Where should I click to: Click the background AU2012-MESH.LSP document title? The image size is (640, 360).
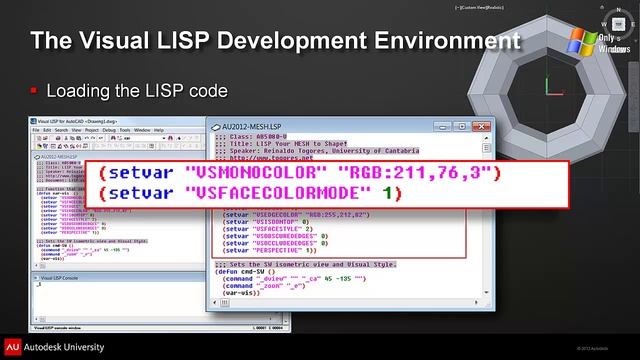[59, 157]
